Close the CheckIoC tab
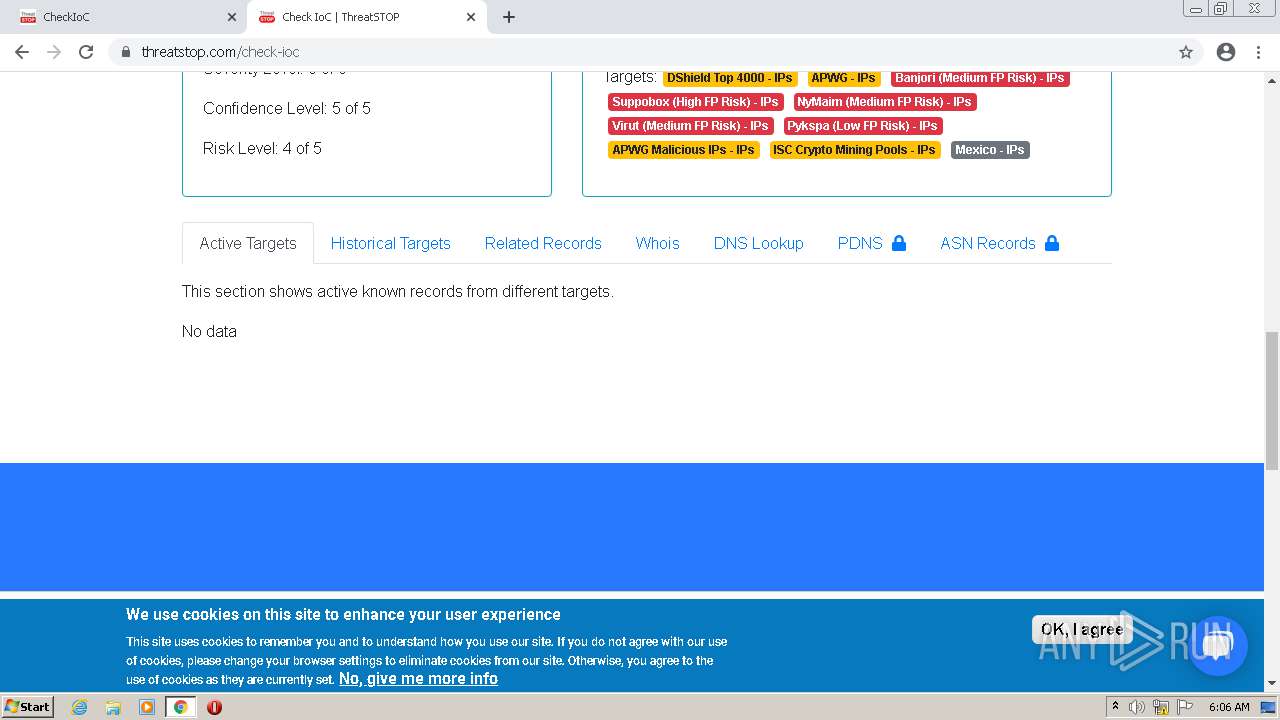 (232, 17)
